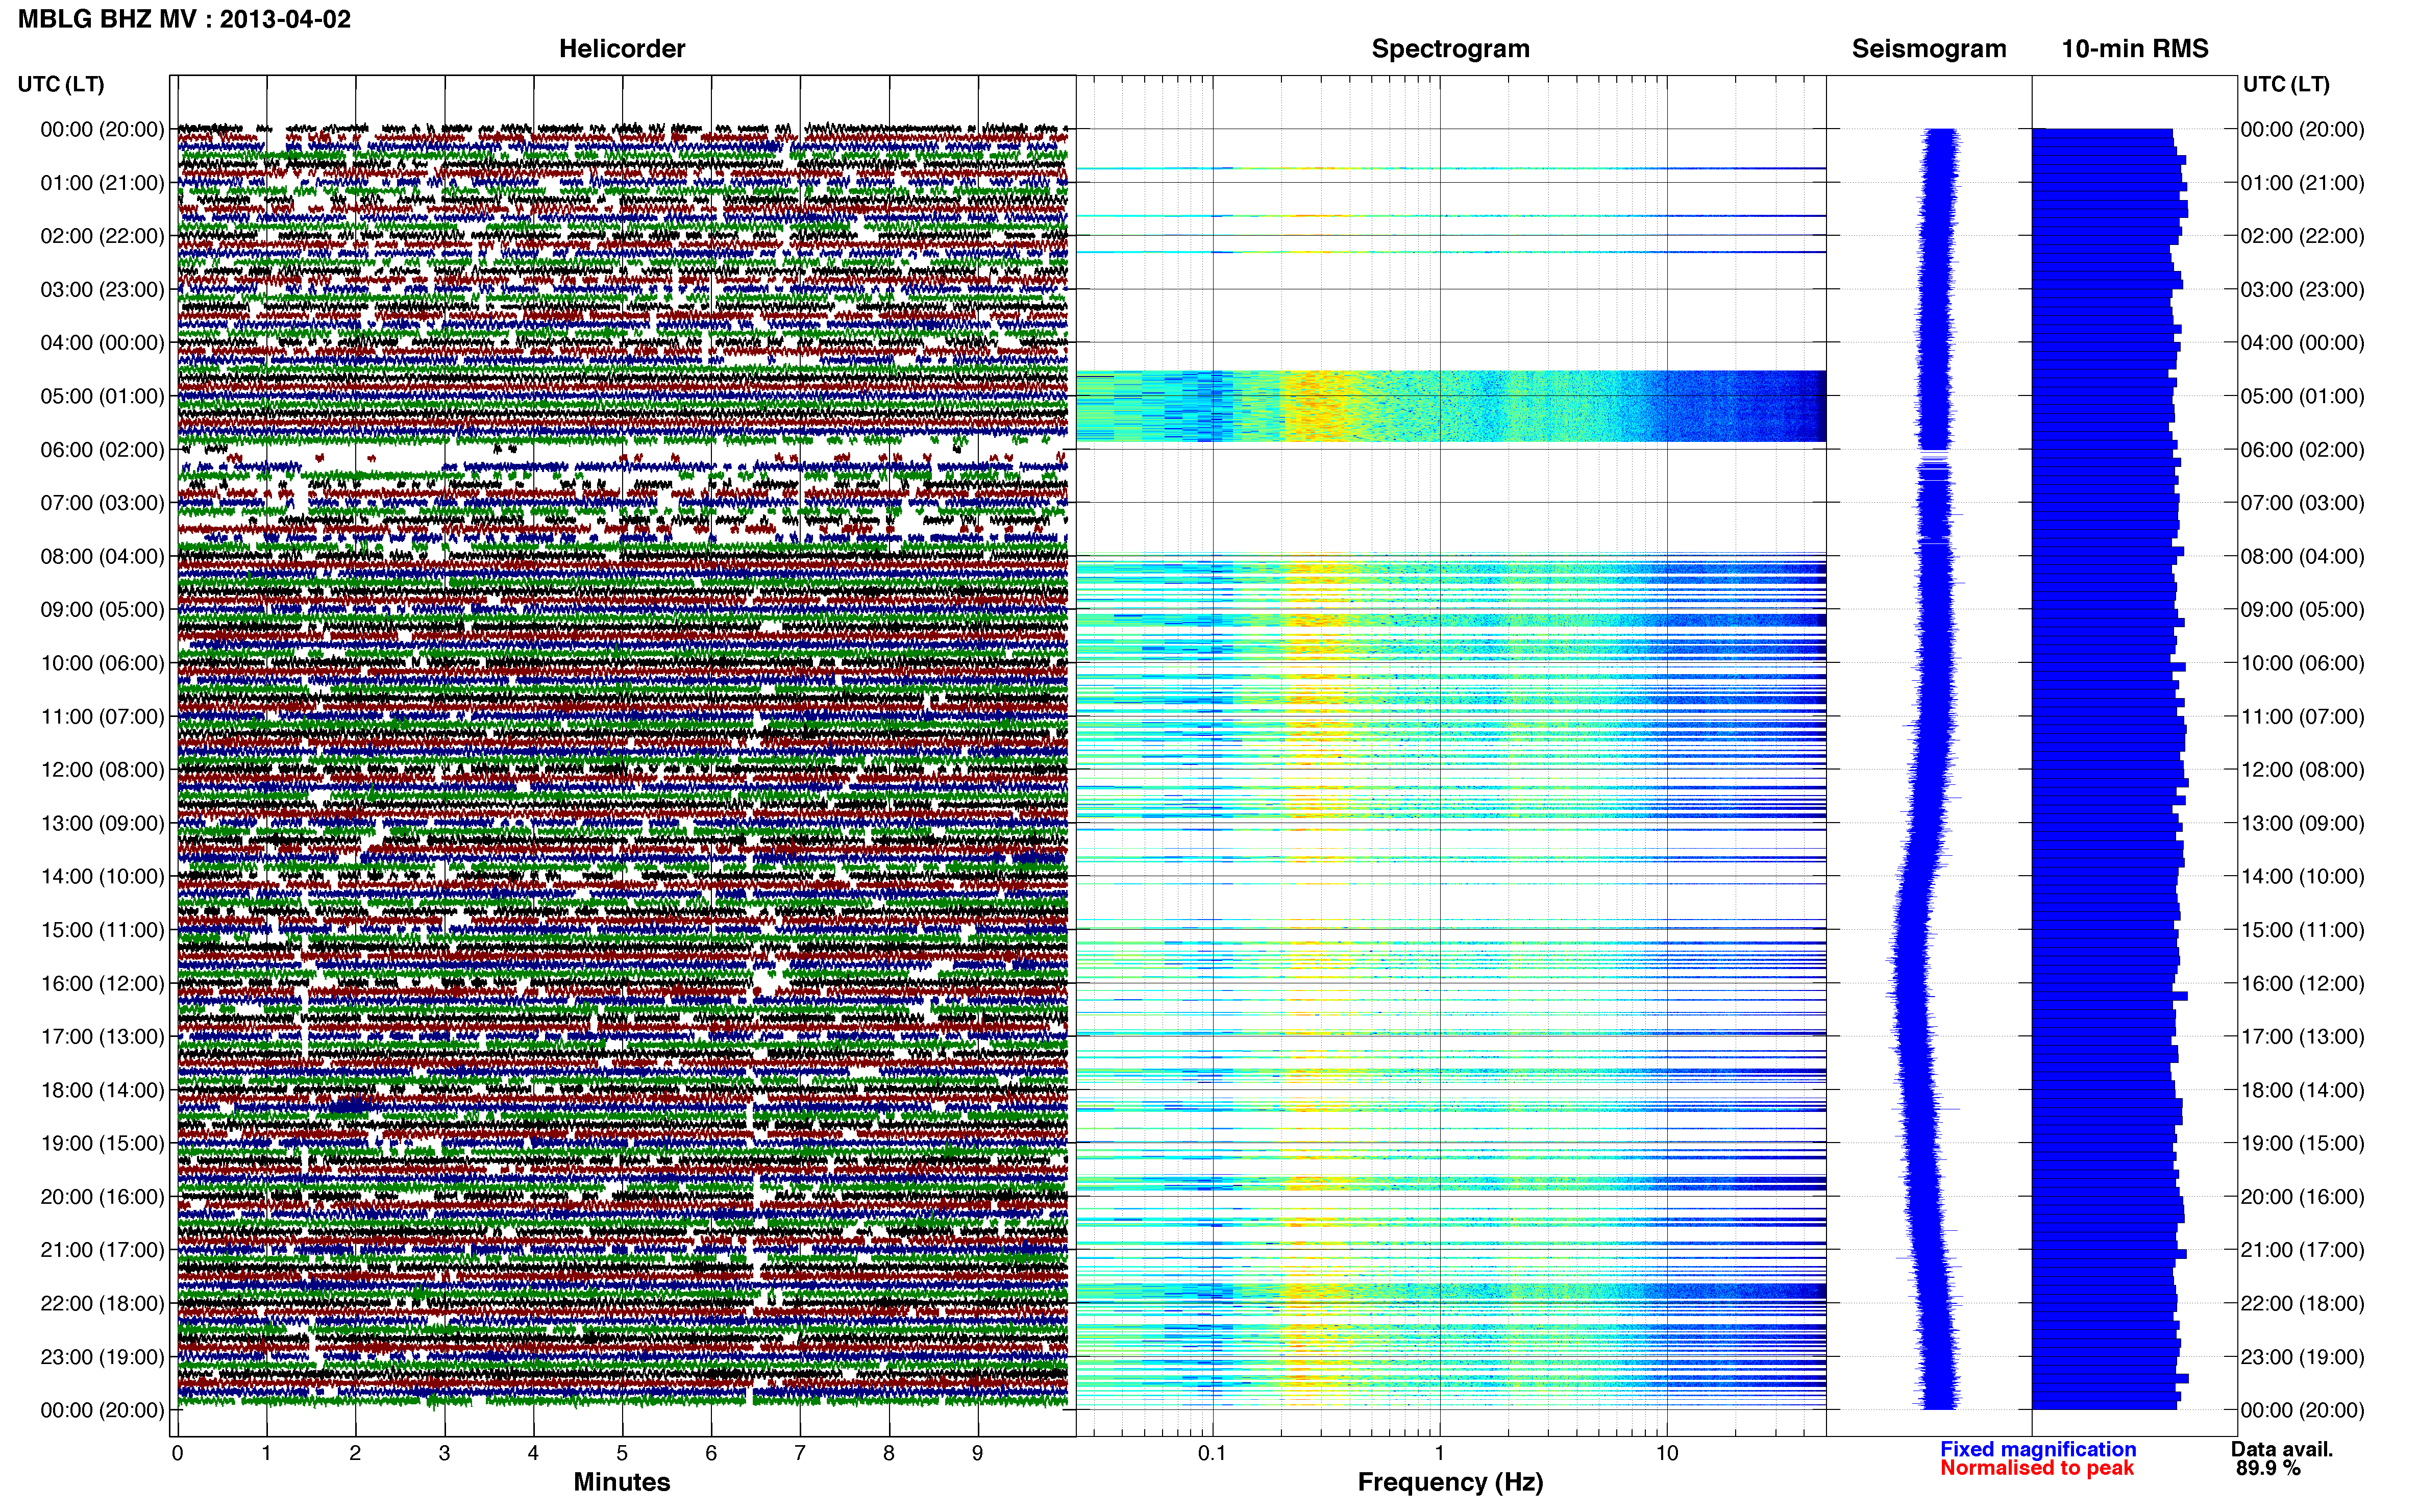Image resolution: width=2419 pixels, height=1512 pixels.
Task: Click the right-axis label "08:00 (04:00)"
Action: coord(2302,556)
